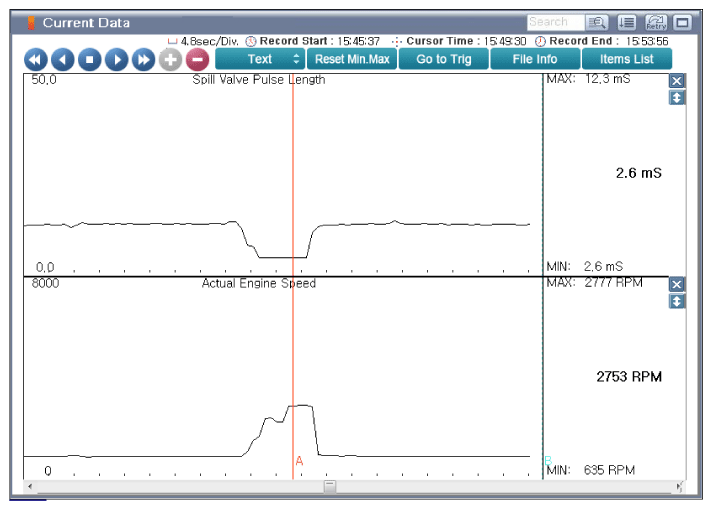Expand Spill Valve Pulse Length graph height
Screen dimensions: 712x510
click(677, 98)
